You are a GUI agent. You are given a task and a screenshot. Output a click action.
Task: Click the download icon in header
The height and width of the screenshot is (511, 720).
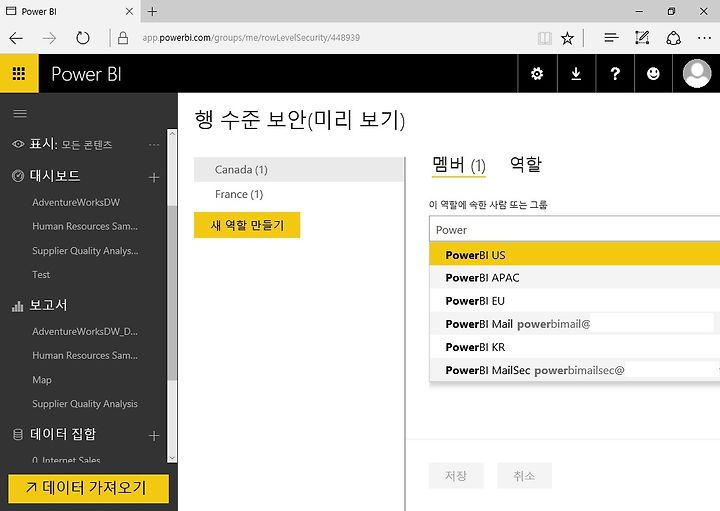tap(576, 73)
